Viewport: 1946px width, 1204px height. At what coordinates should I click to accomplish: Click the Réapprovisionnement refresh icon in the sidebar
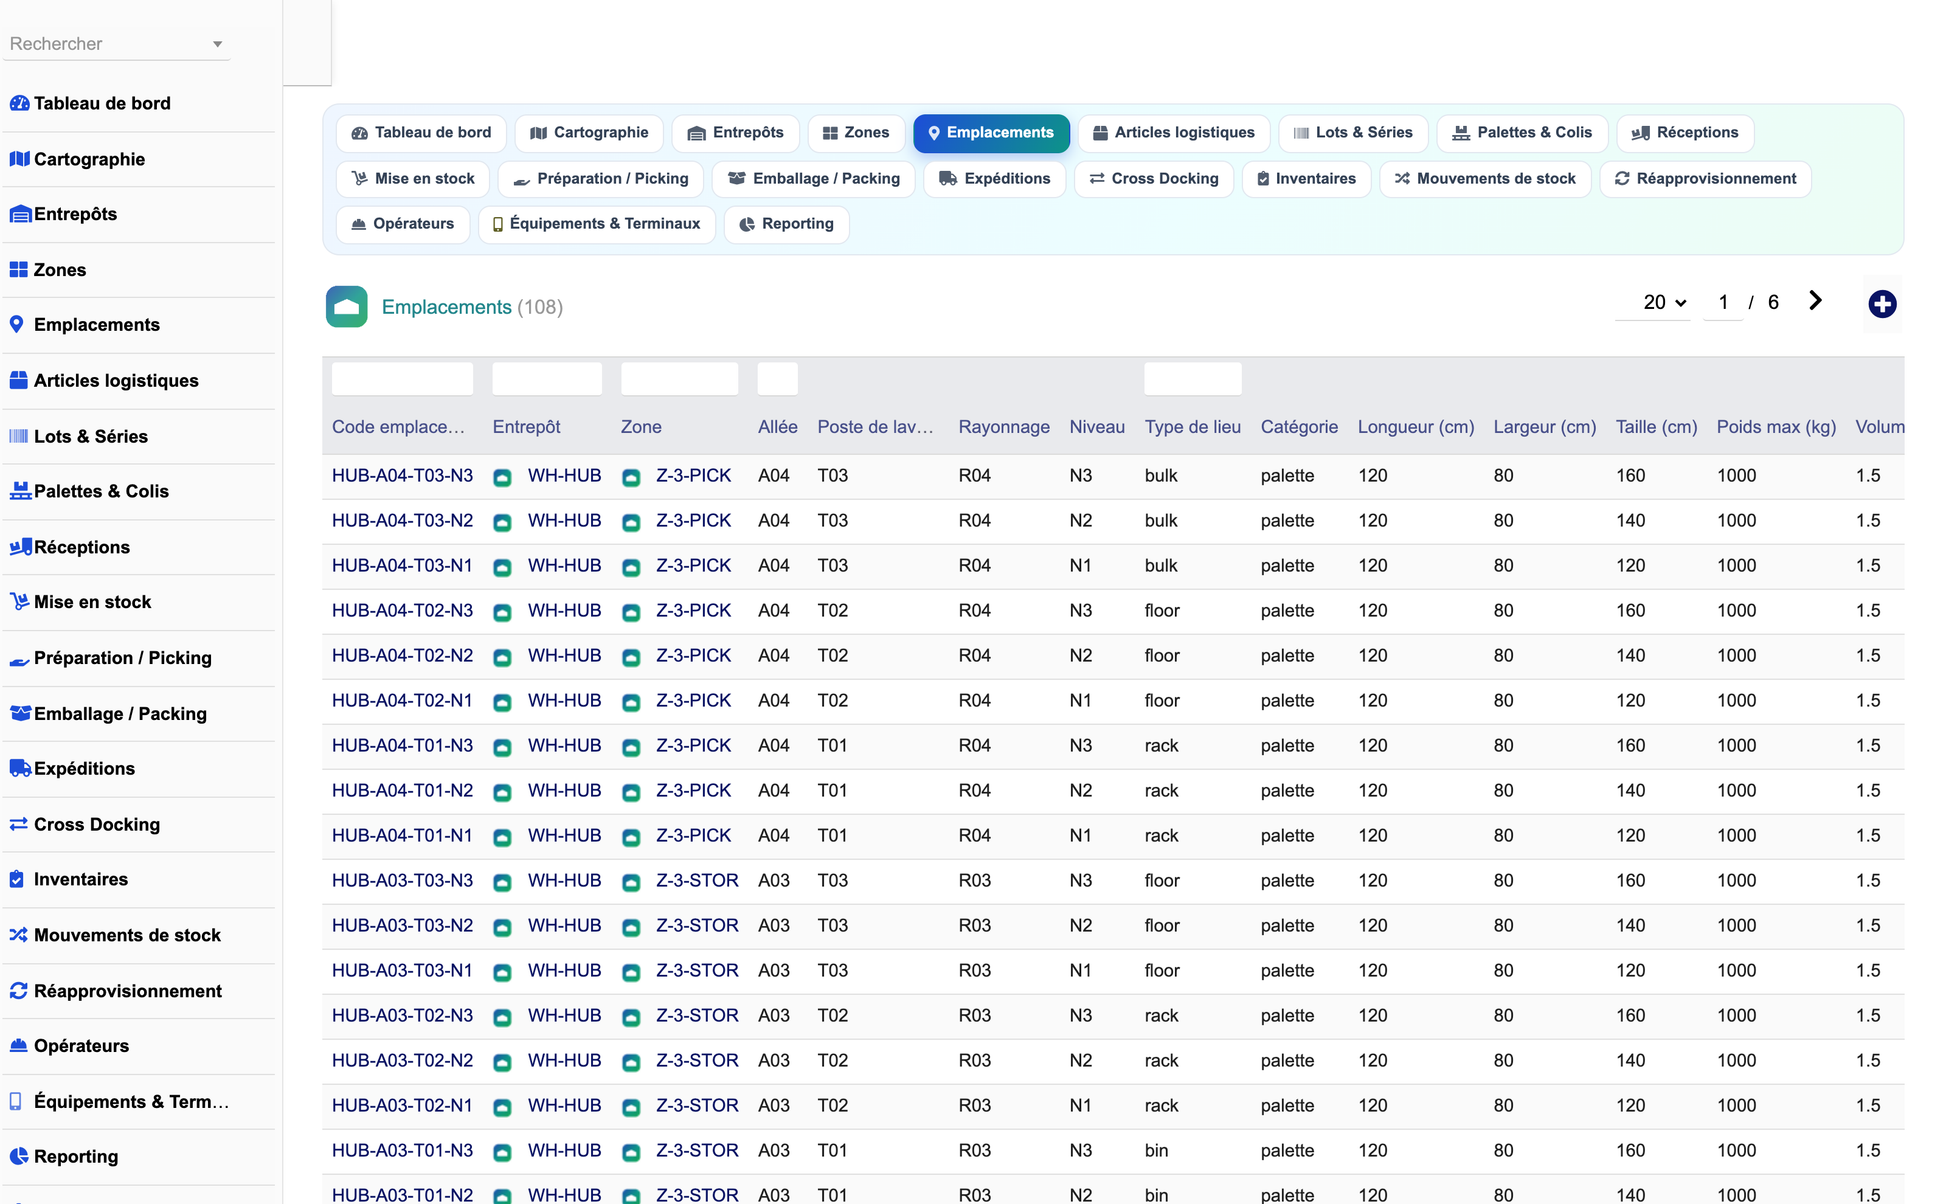tap(18, 990)
